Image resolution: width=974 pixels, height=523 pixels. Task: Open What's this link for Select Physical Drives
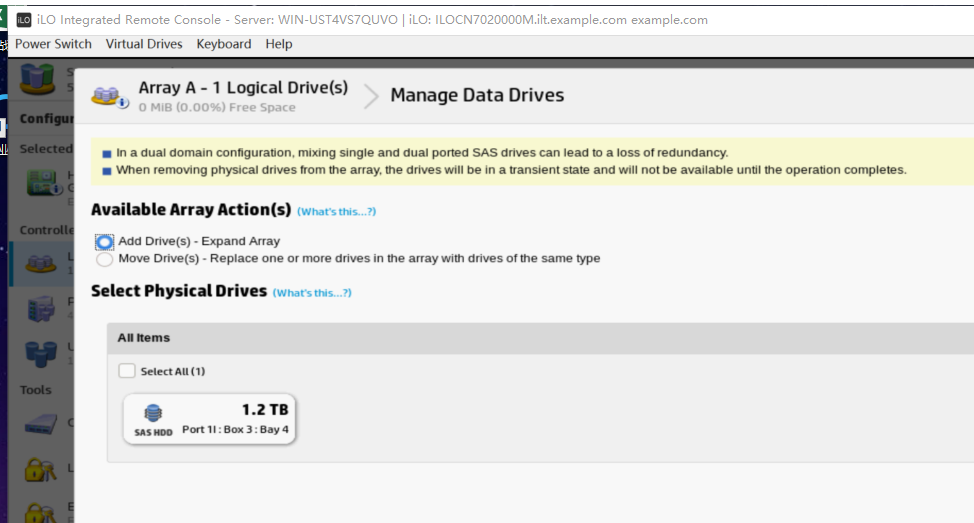tap(312, 293)
